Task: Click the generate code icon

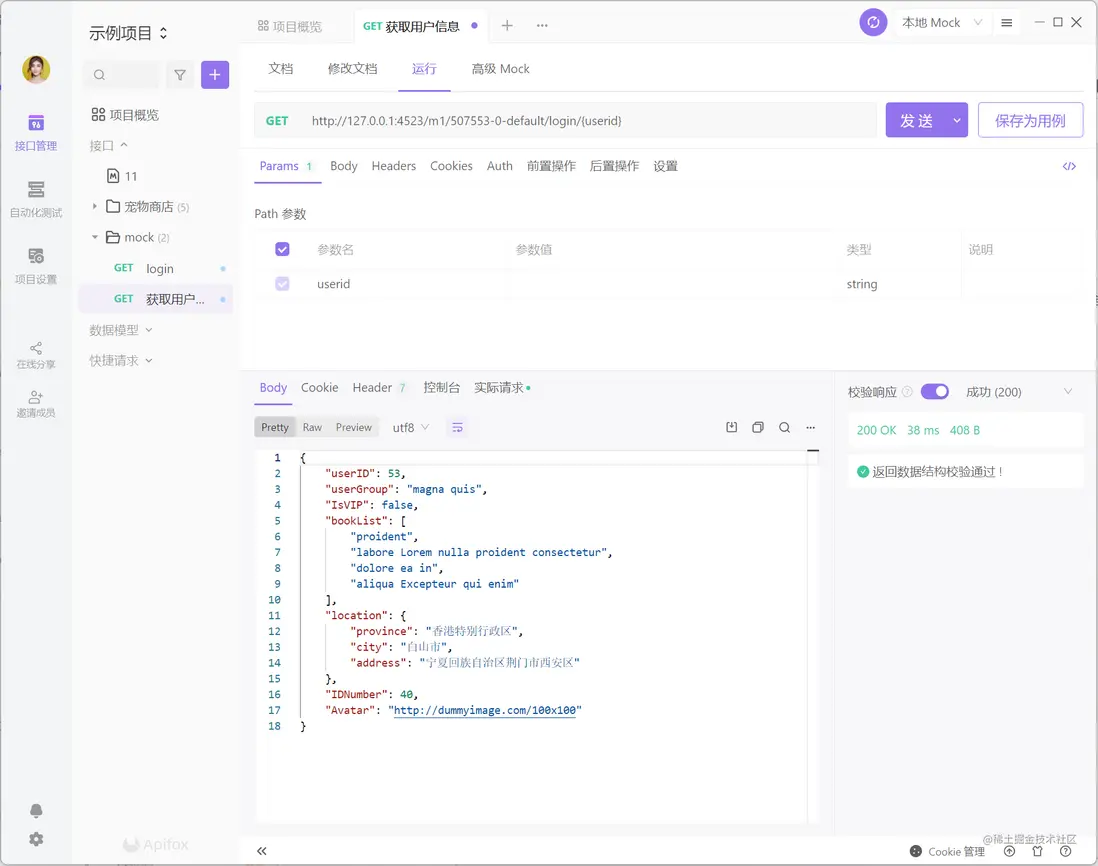Action: [x=1069, y=166]
